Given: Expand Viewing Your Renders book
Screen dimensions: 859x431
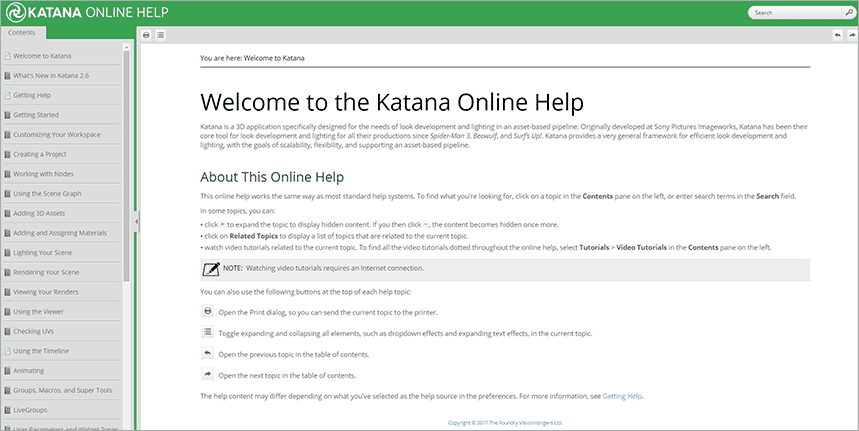Looking at the screenshot, I should coord(45,292).
